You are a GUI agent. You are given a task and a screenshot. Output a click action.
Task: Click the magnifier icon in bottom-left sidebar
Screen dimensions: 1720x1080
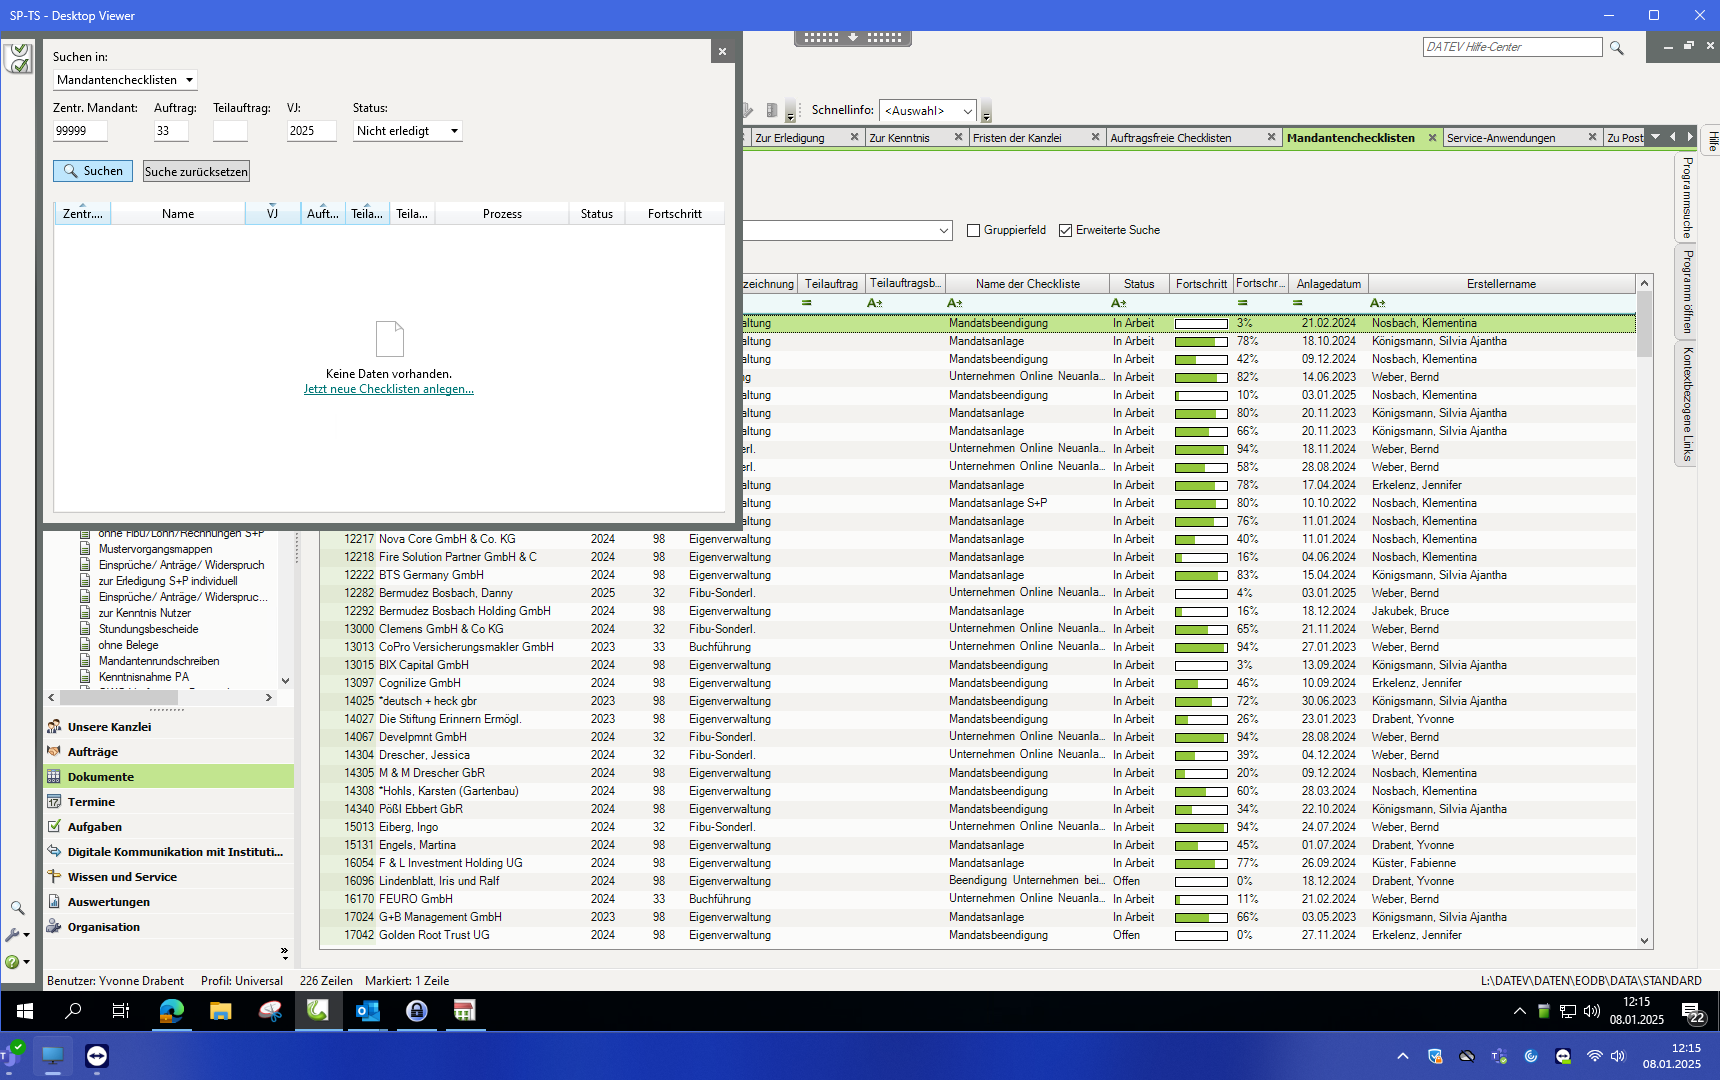[x=17, y=908]
